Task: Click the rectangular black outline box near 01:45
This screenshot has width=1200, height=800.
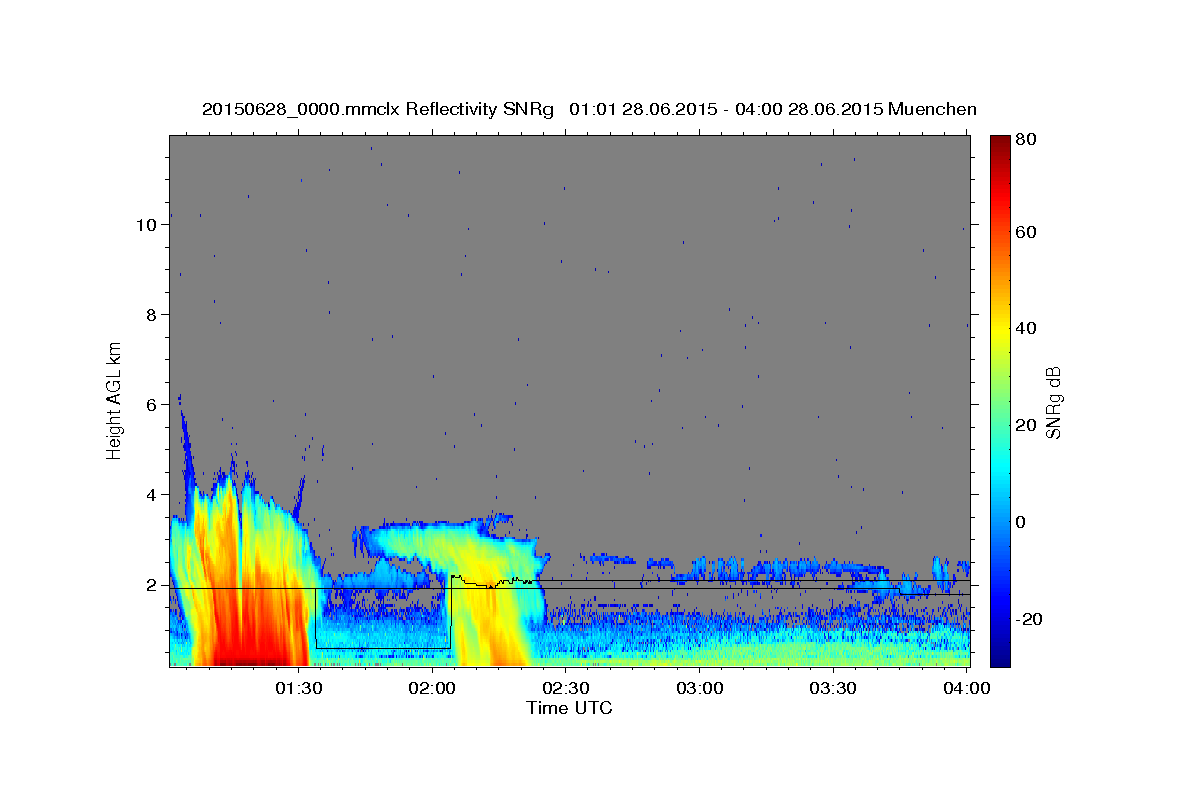Action: [383, 618]
